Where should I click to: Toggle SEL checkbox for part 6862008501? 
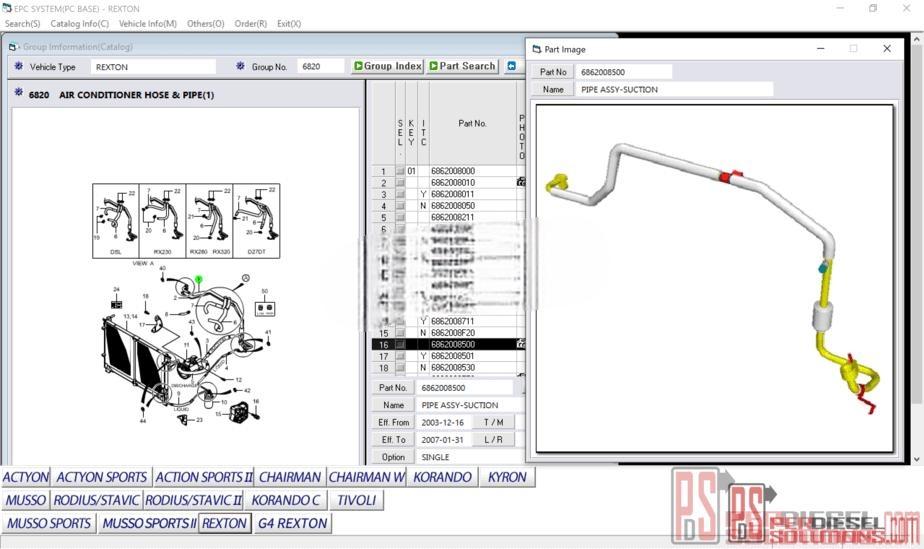(x=400, y=356)
